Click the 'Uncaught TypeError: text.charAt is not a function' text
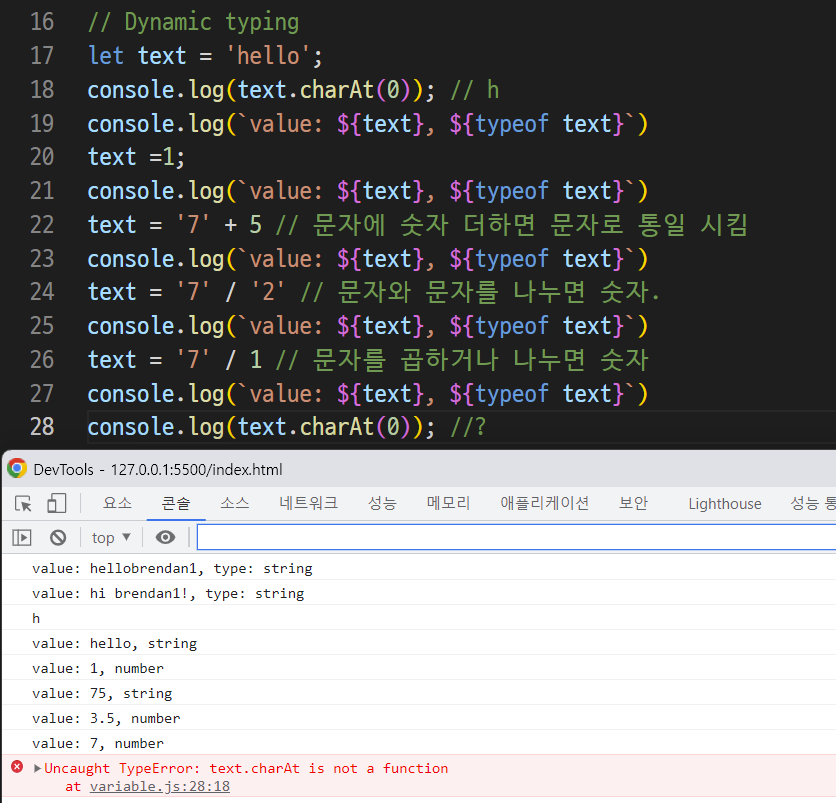 pos(246,768)
